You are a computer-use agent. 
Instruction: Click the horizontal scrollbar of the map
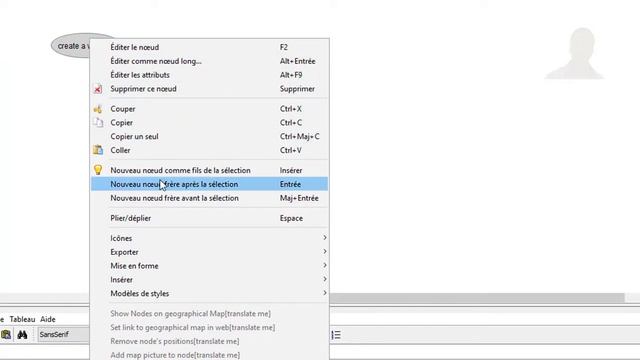(477, 298)
